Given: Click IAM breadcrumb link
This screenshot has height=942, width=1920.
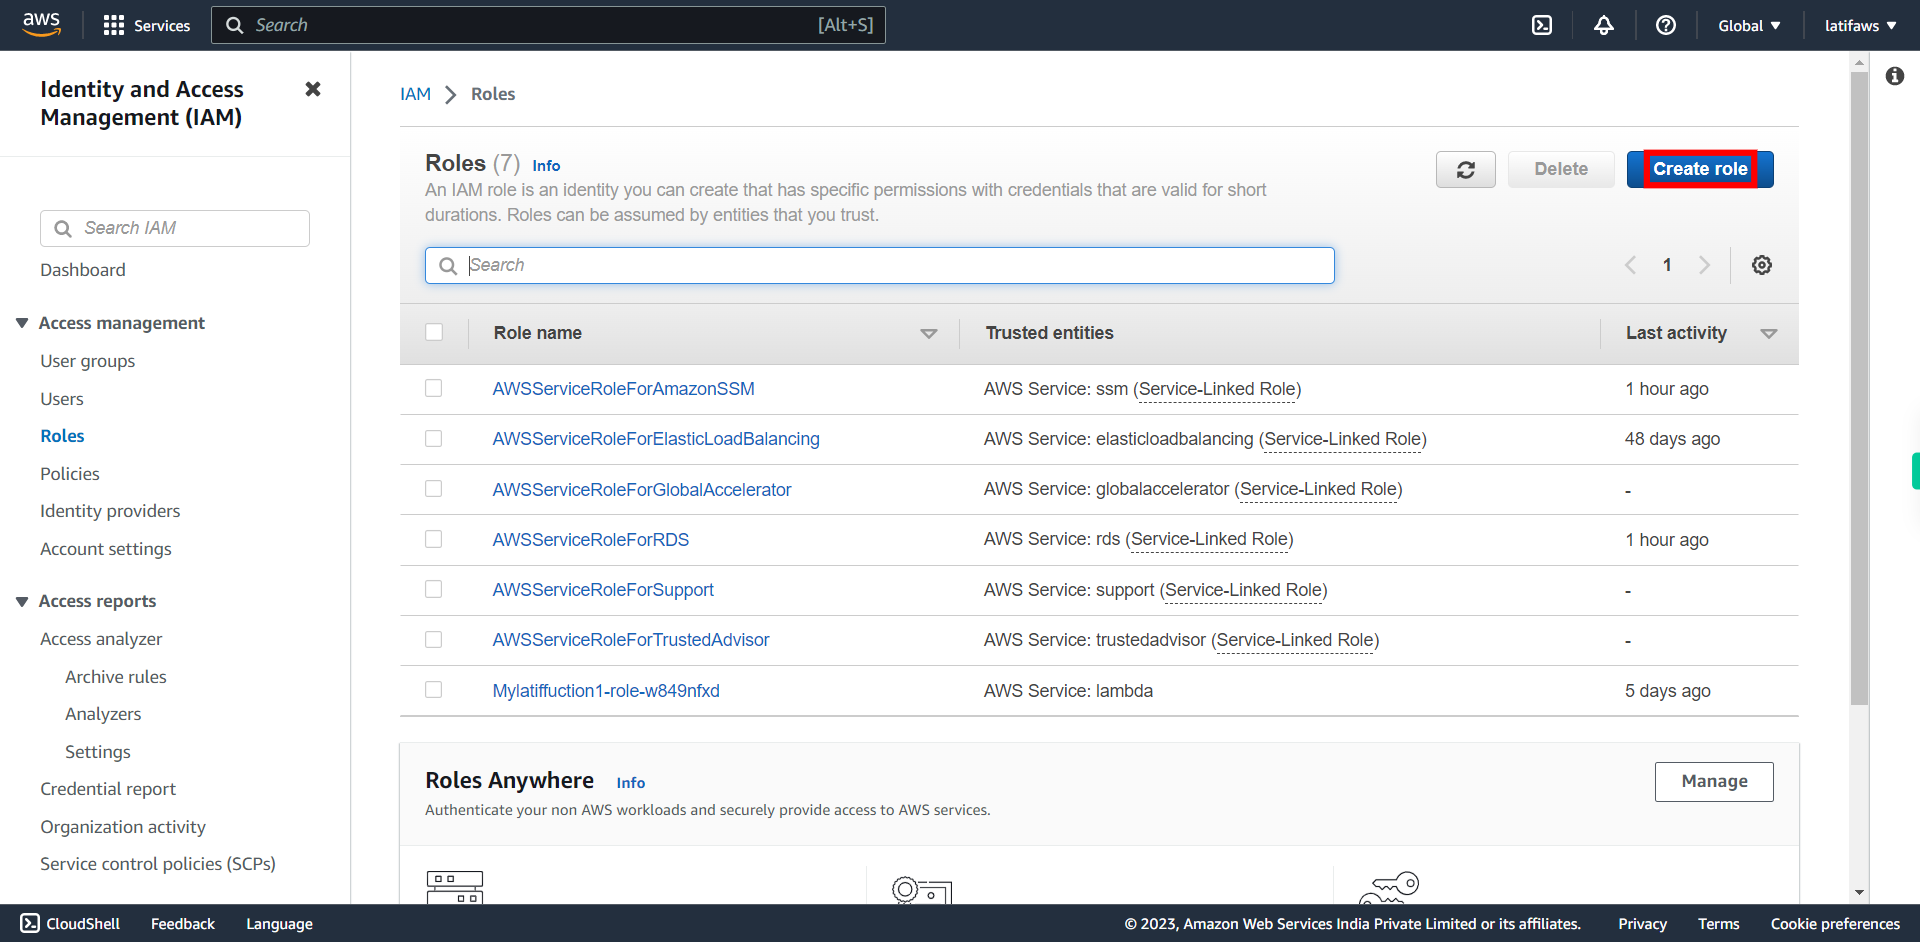Looking at the screenshot, I should [x=415, y=94].
